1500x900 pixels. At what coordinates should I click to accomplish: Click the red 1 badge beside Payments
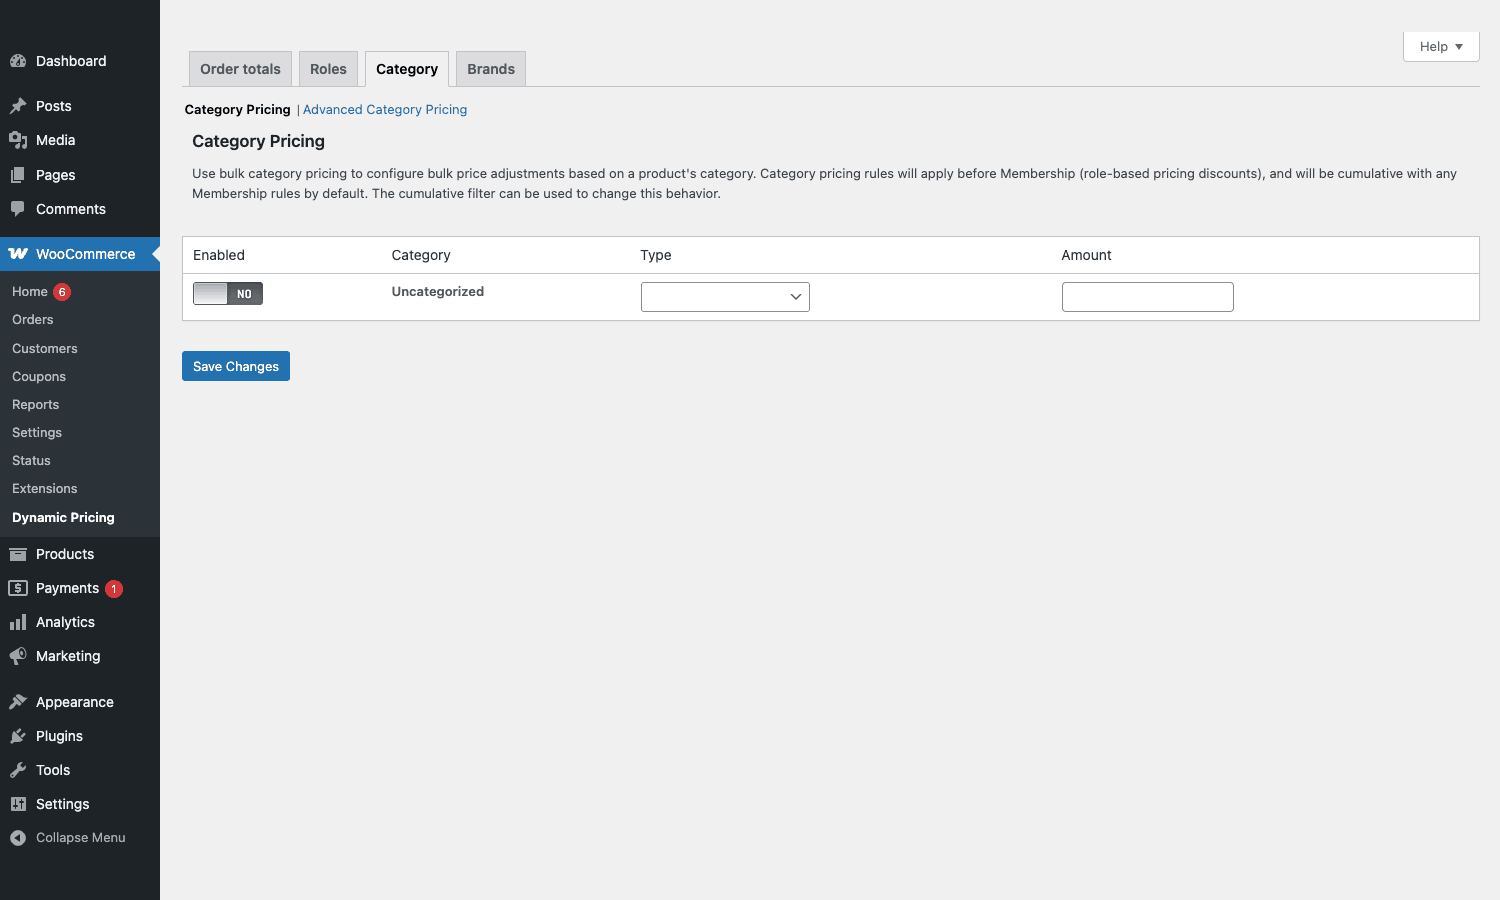[x=114, y=589]
